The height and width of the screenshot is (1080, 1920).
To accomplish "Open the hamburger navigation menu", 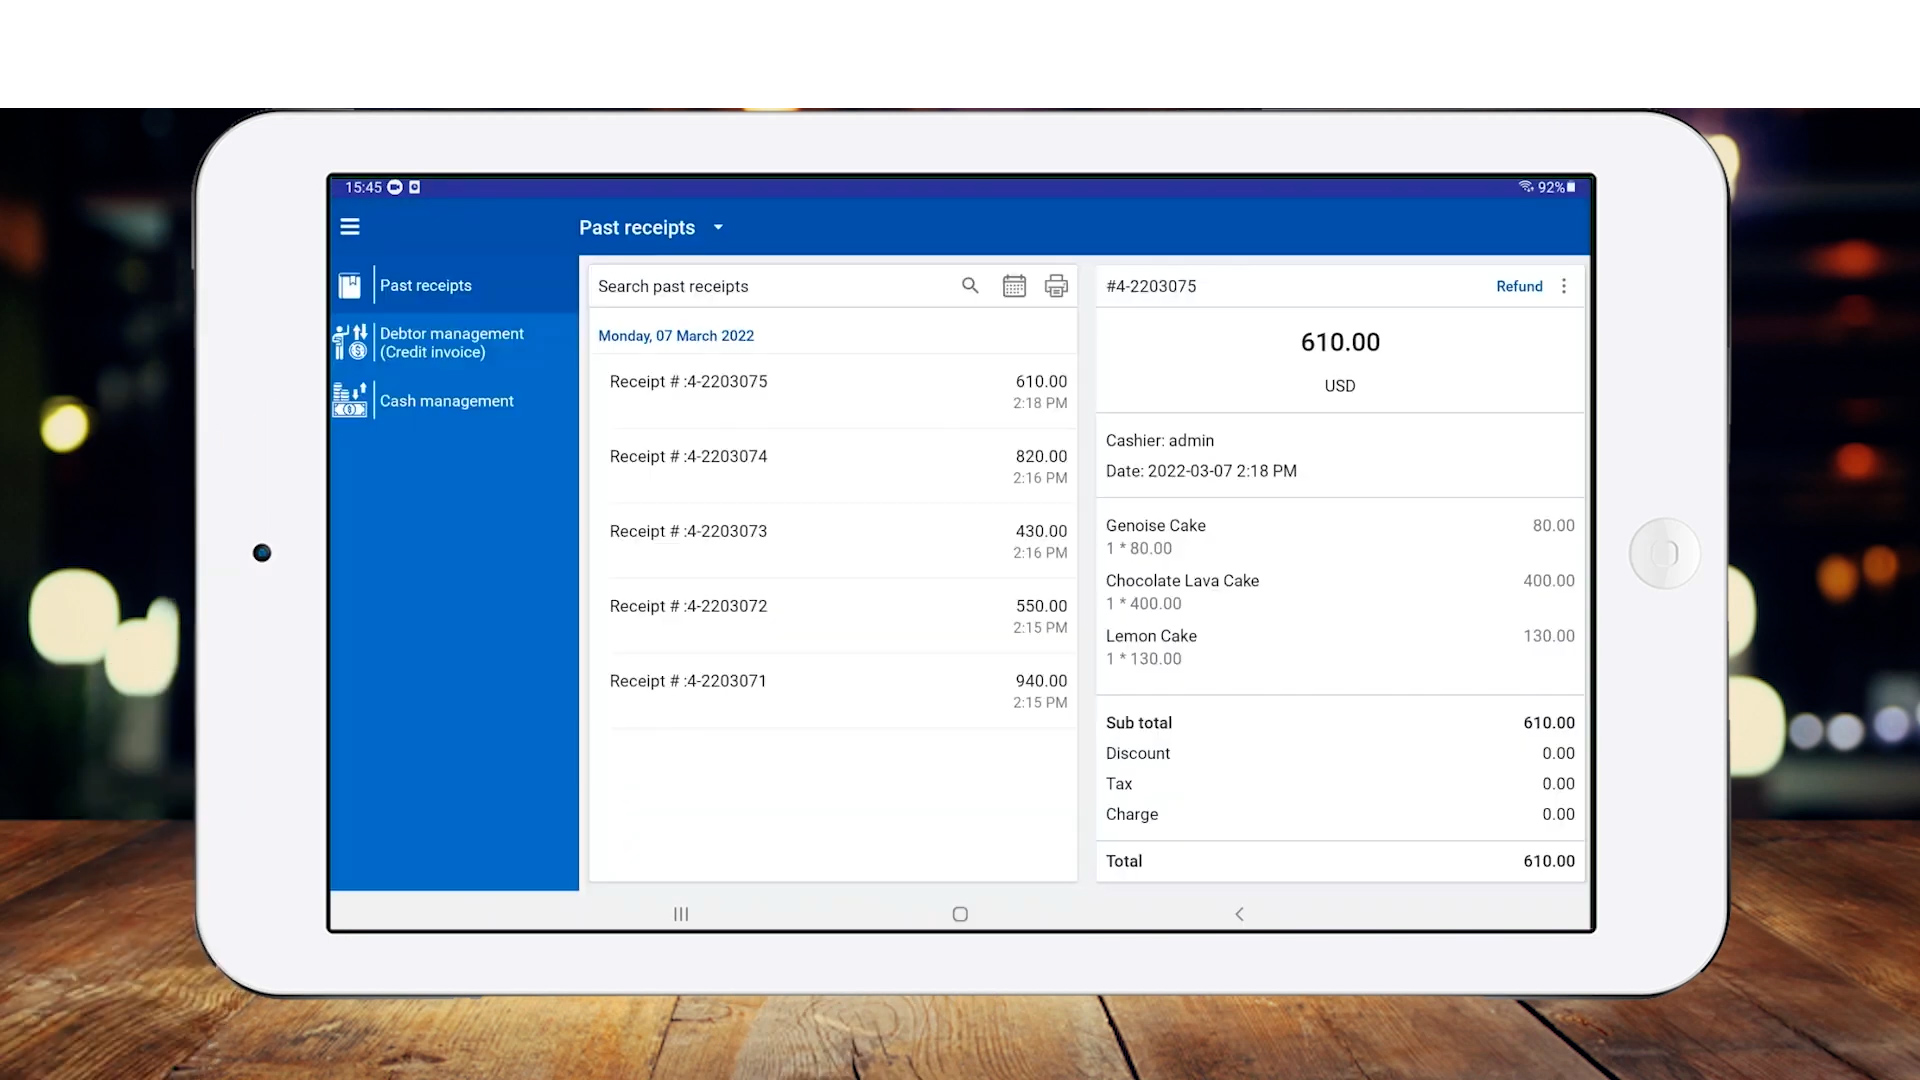I will [x=349, y=227].
